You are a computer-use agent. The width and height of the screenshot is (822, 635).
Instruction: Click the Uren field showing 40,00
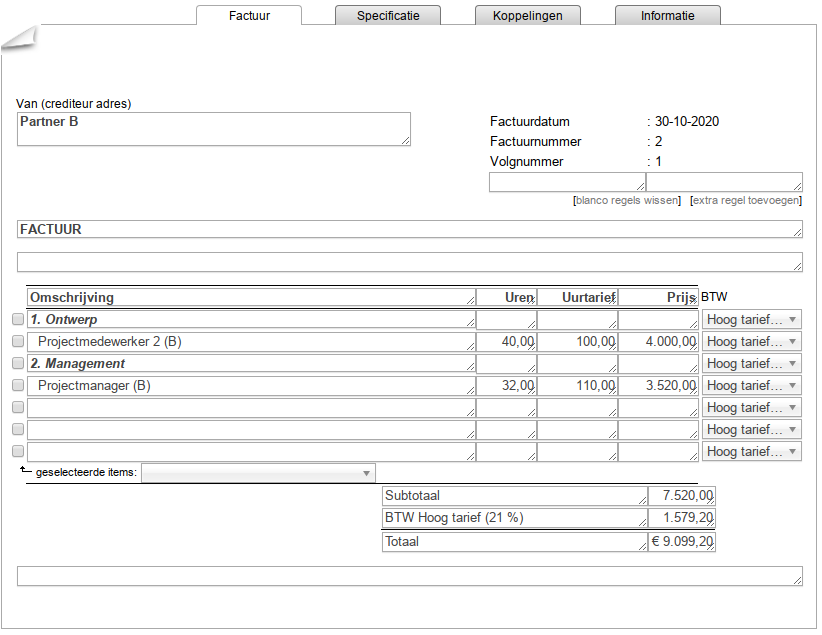point(506,342)
